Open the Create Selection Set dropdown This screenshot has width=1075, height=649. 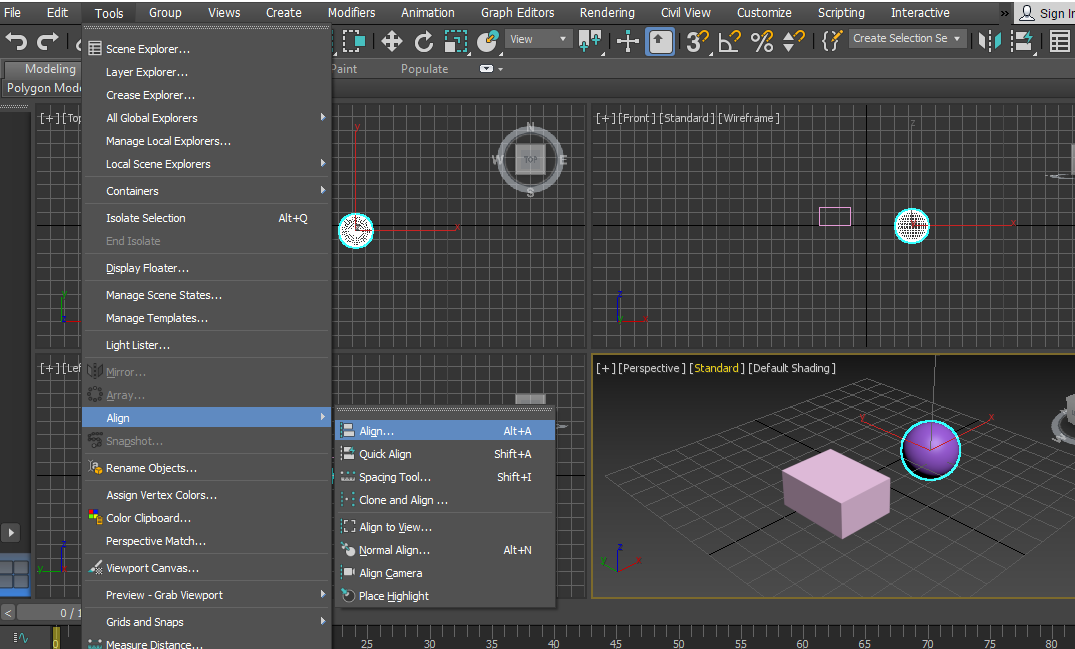click(907, 38)
